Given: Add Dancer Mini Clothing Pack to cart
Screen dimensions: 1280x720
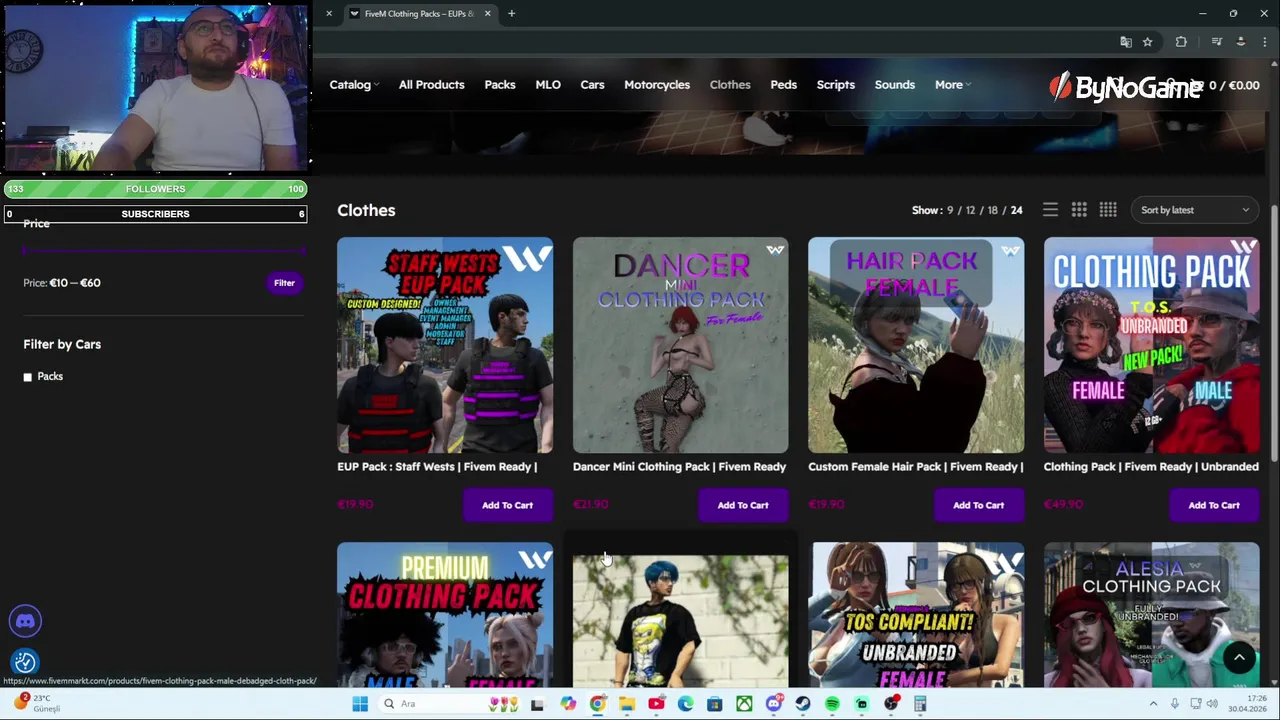Looking at the screenshot, I should [x=743, y=505].
